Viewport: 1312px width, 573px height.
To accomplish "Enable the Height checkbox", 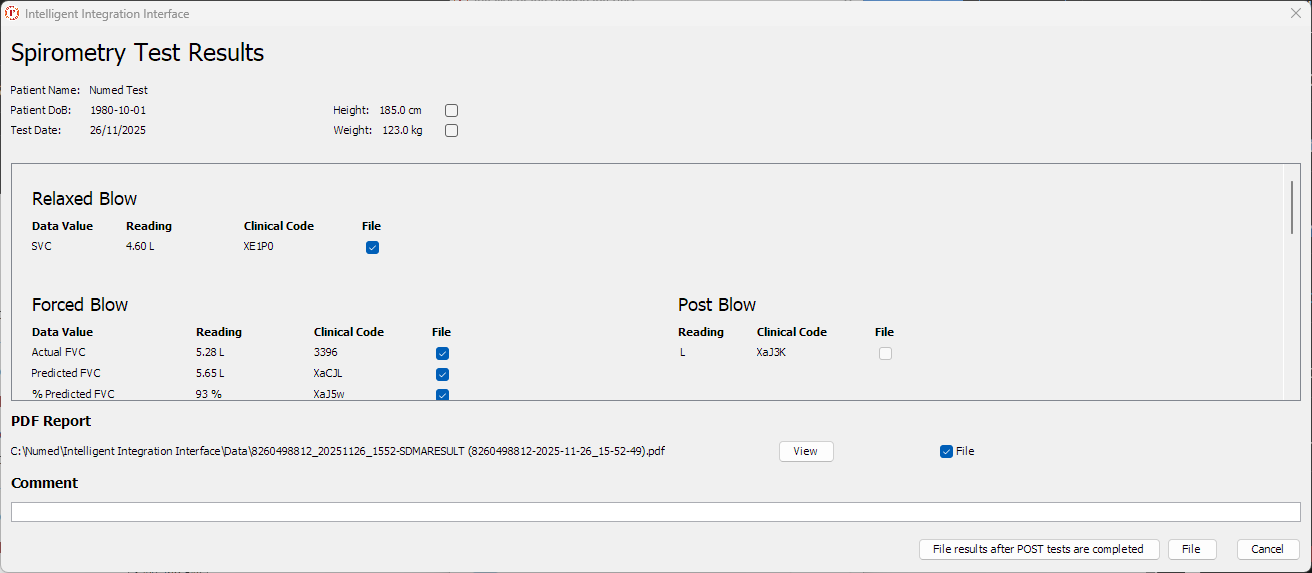I will coord(451,110).
